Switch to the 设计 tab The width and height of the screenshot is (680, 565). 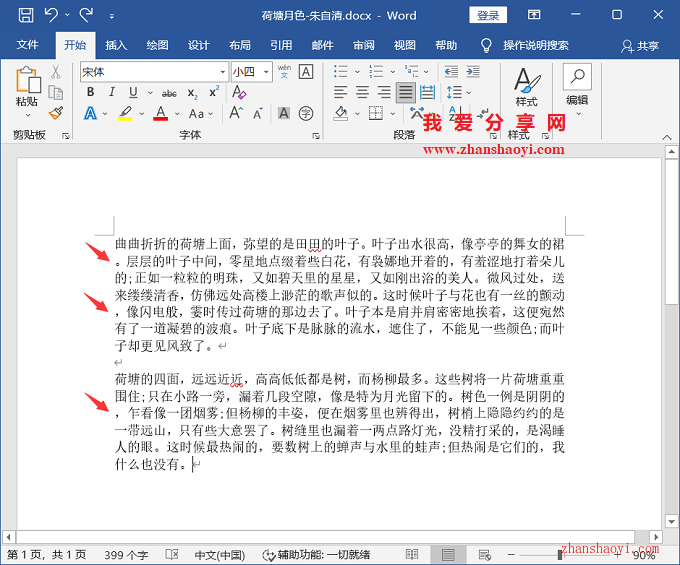(x=198, y=45)
